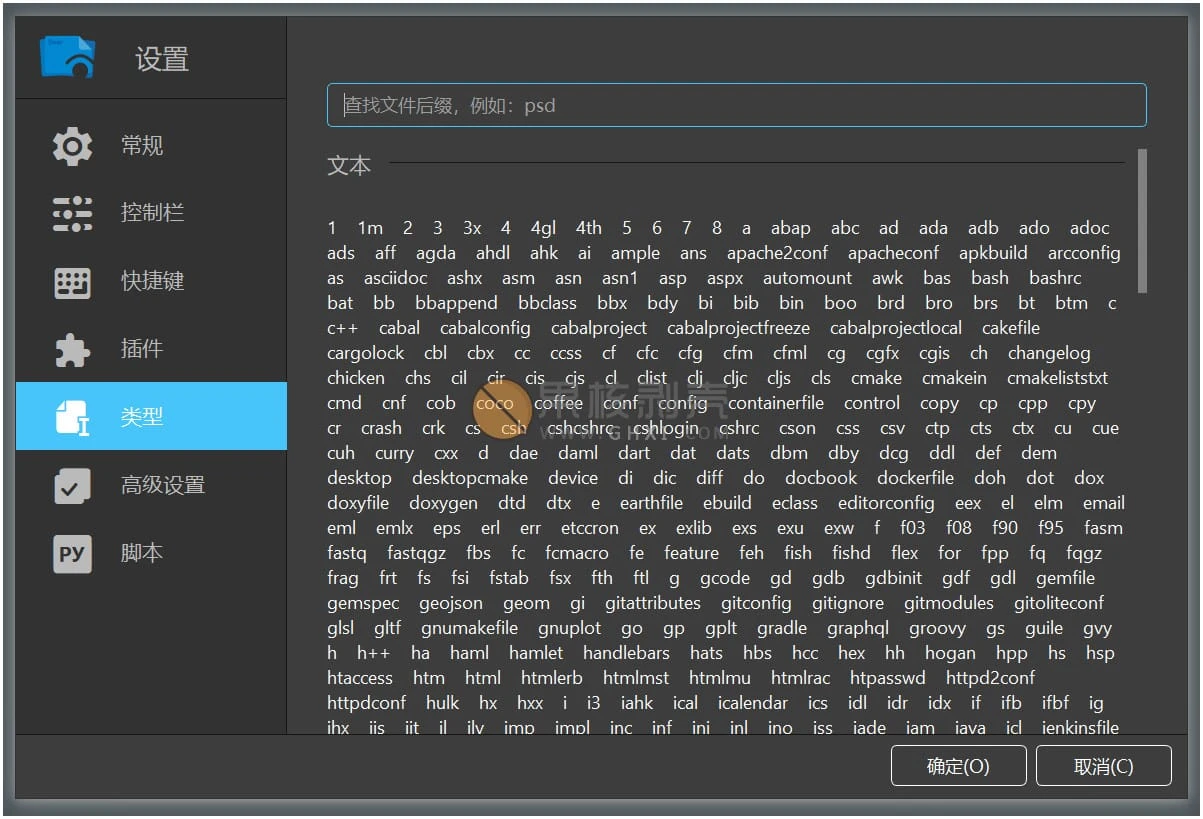This screenshot has width=1203, height=819.
Task: Click the apache2conf extension entry
Action: pyautogui.click(x=778, y=252)
